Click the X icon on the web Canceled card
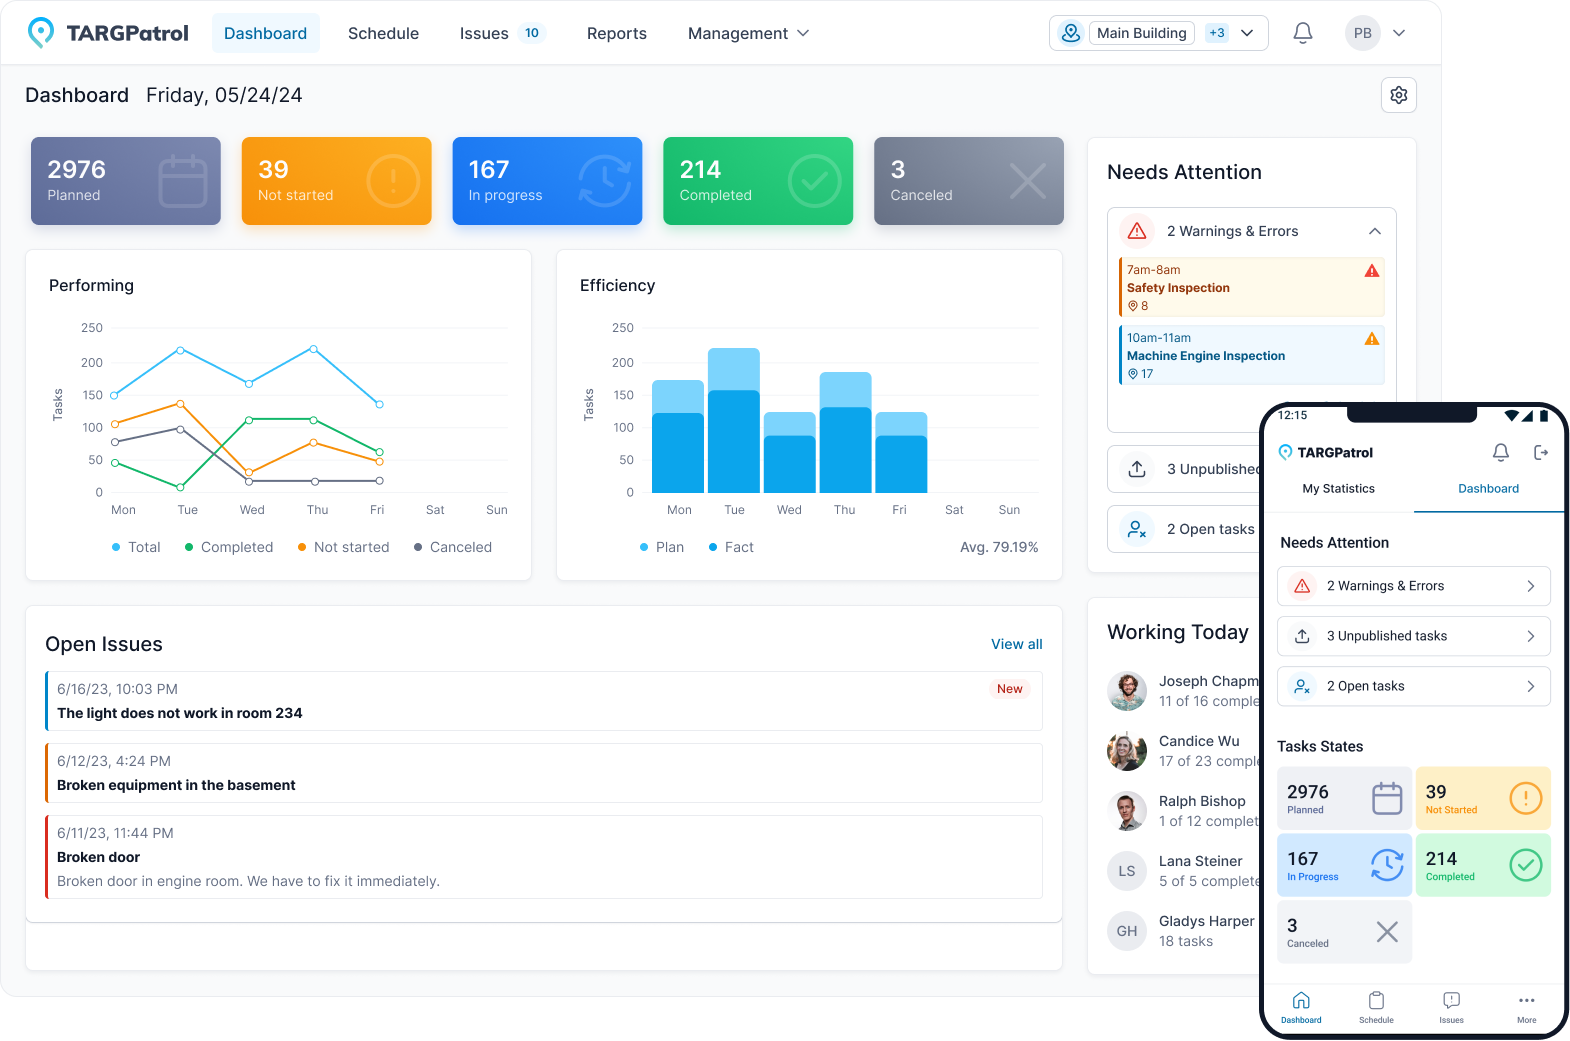The width and height of the screenshot is (1570, 1041). point(1027,181)
